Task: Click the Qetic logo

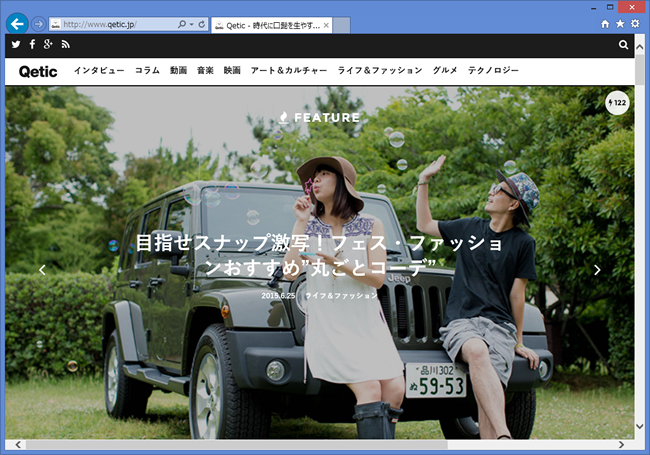Action: coord(38,71)
